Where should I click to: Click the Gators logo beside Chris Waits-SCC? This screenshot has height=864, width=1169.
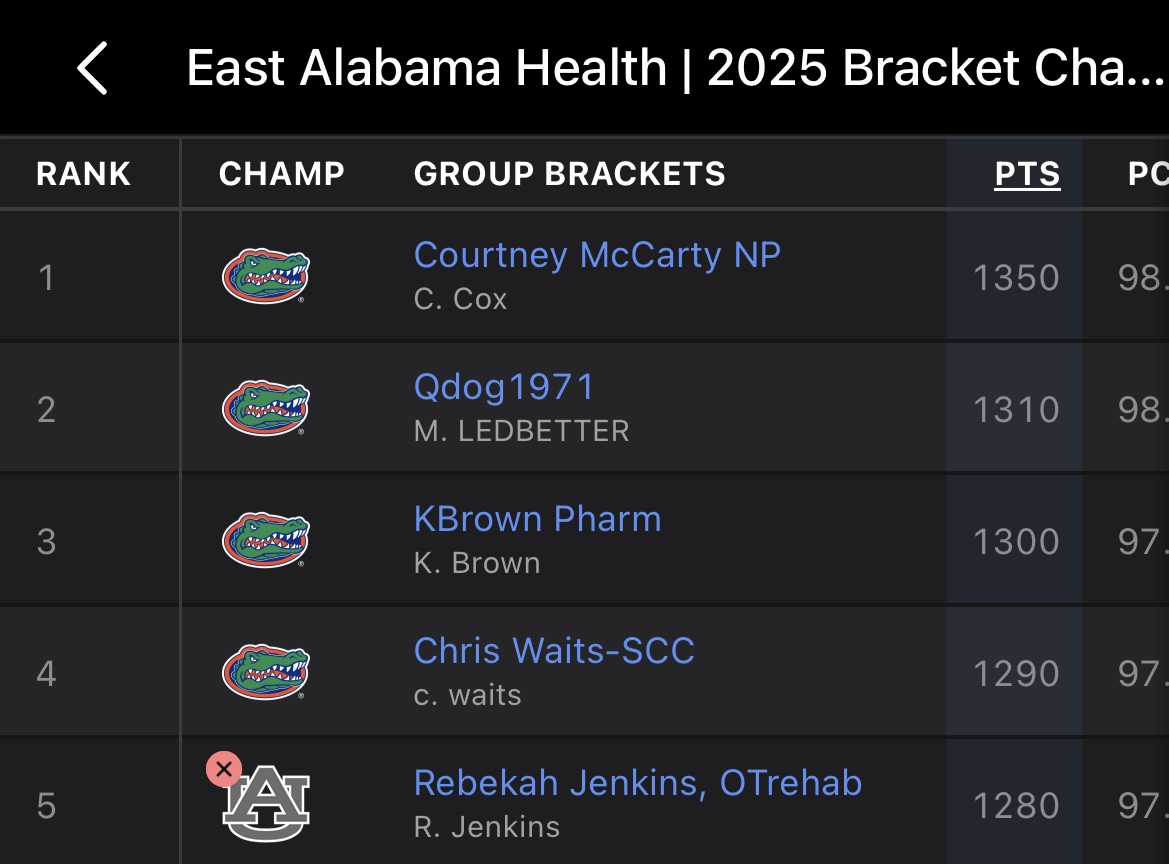pos(265,673)
